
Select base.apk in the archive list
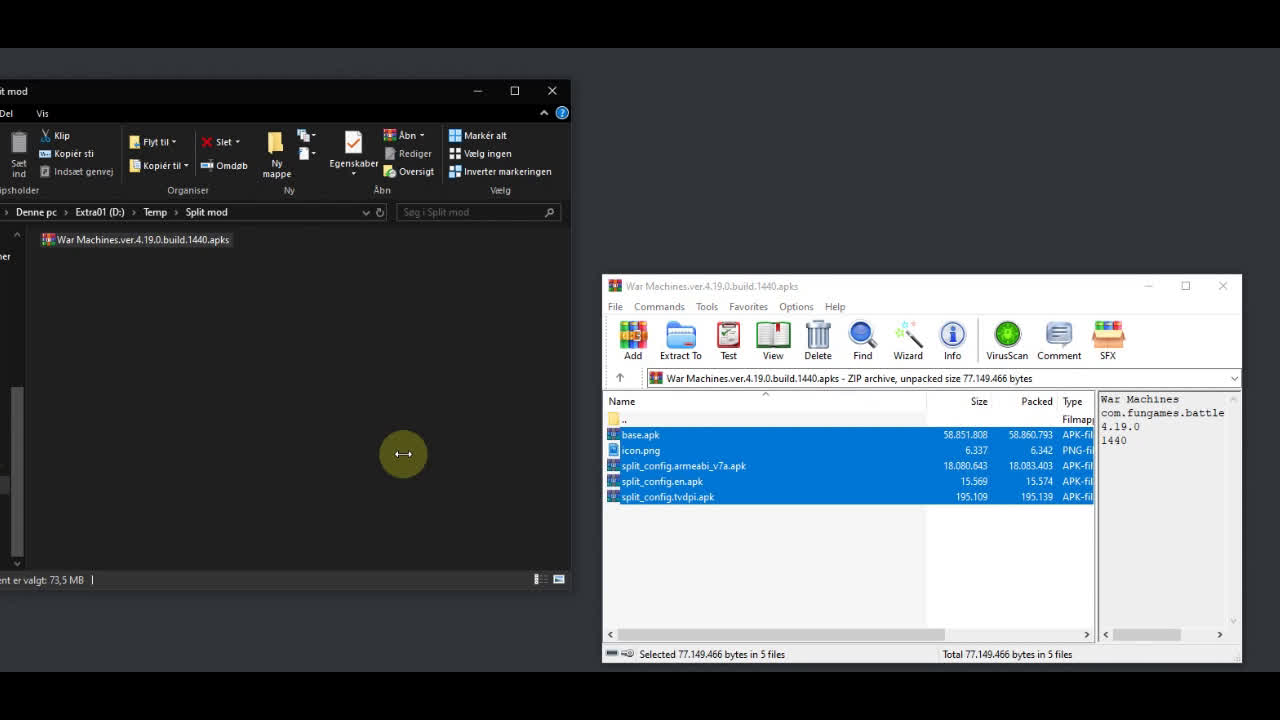[641, 435]
